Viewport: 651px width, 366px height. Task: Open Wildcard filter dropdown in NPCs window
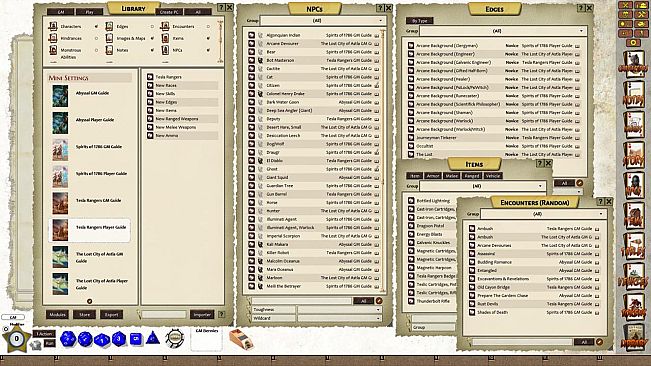point(340,318)
